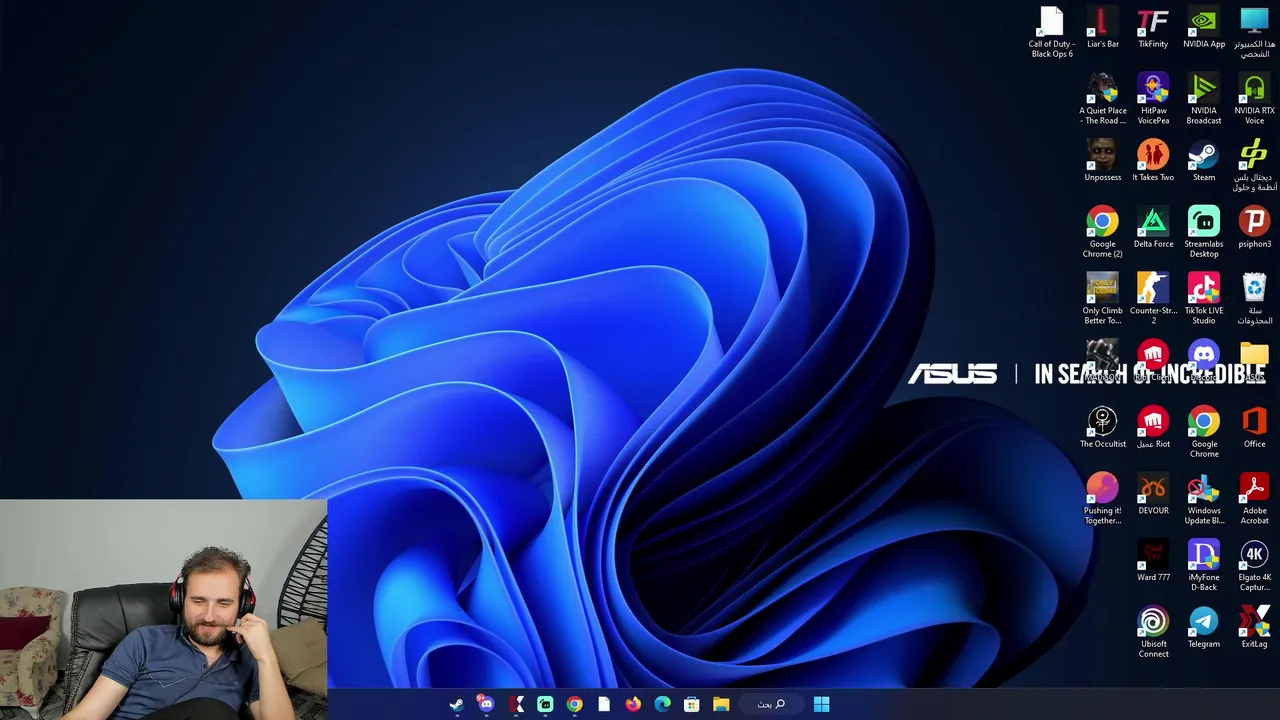This screenshot has width=1280, height=720.
Task: Open Firefox from the taskbar
Action: pos(633,704)
